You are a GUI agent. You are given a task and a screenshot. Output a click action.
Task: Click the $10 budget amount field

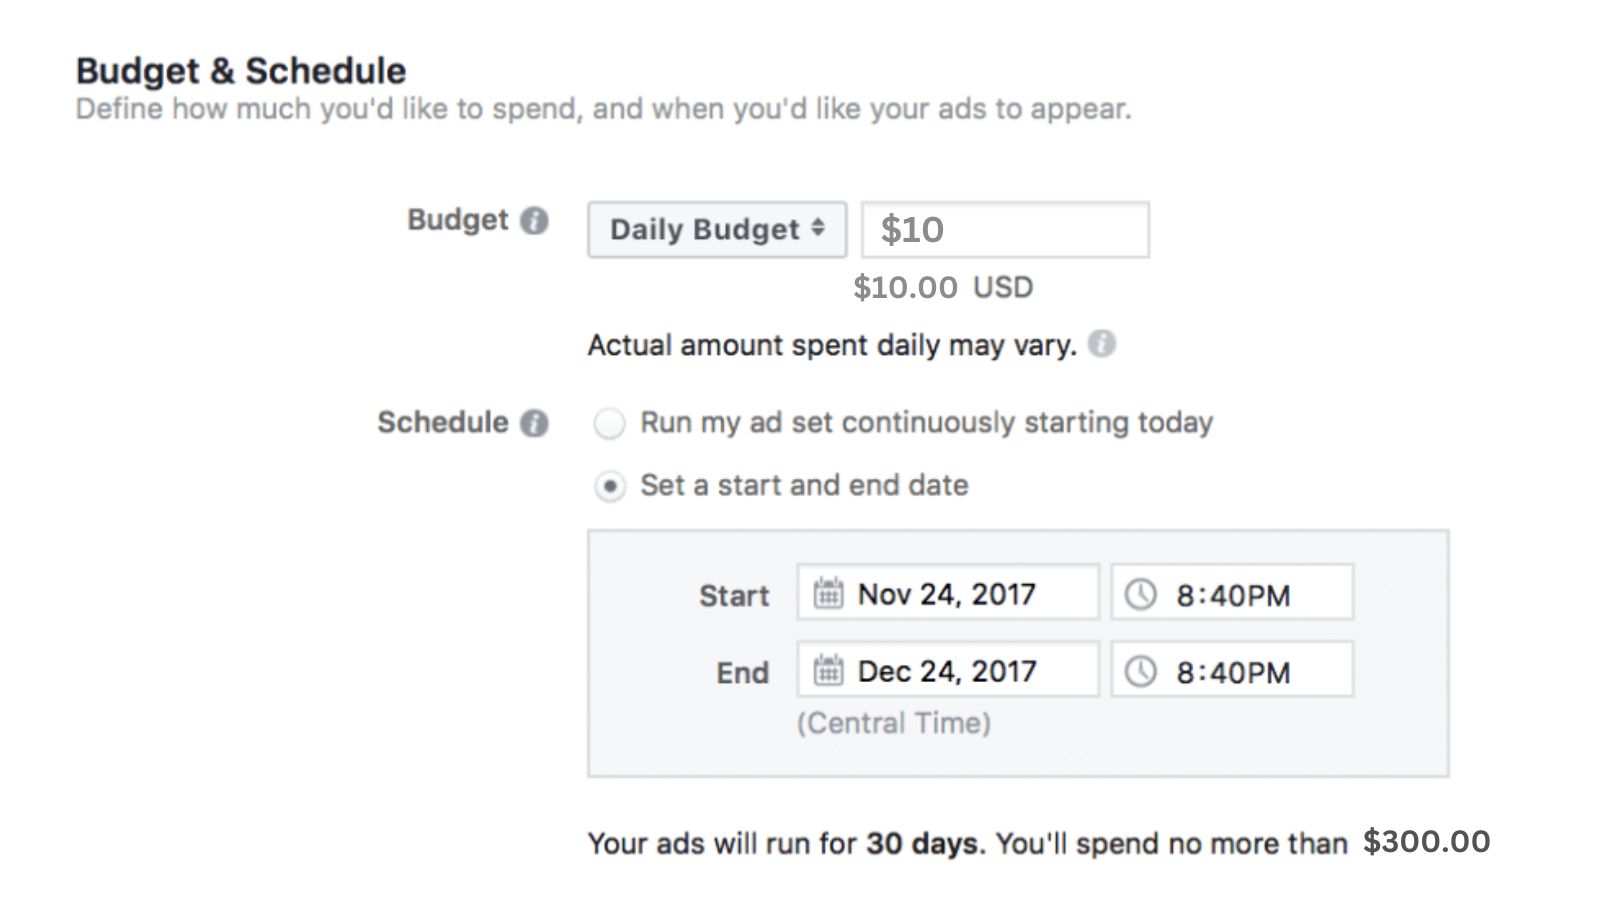pos(1005,230)
